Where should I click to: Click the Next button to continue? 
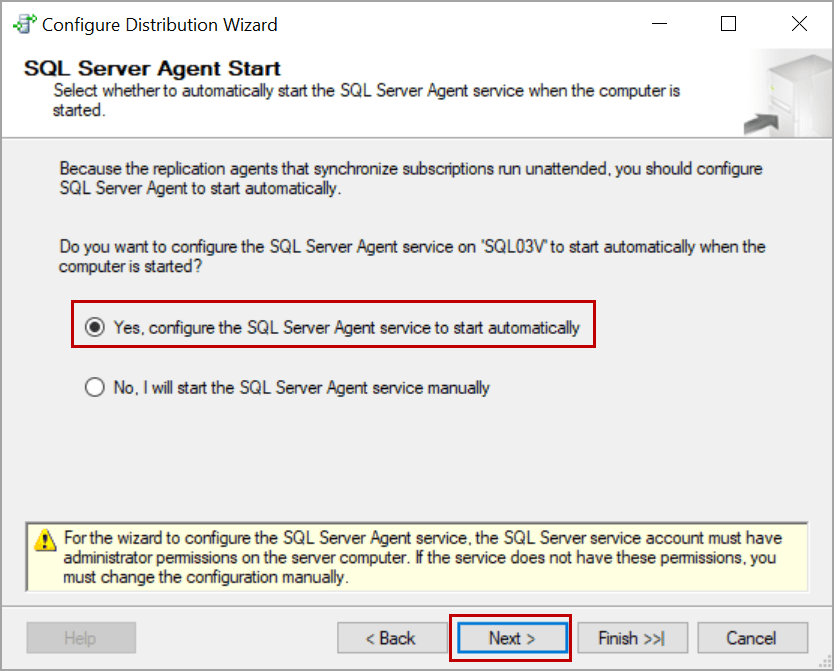(511, 637)
